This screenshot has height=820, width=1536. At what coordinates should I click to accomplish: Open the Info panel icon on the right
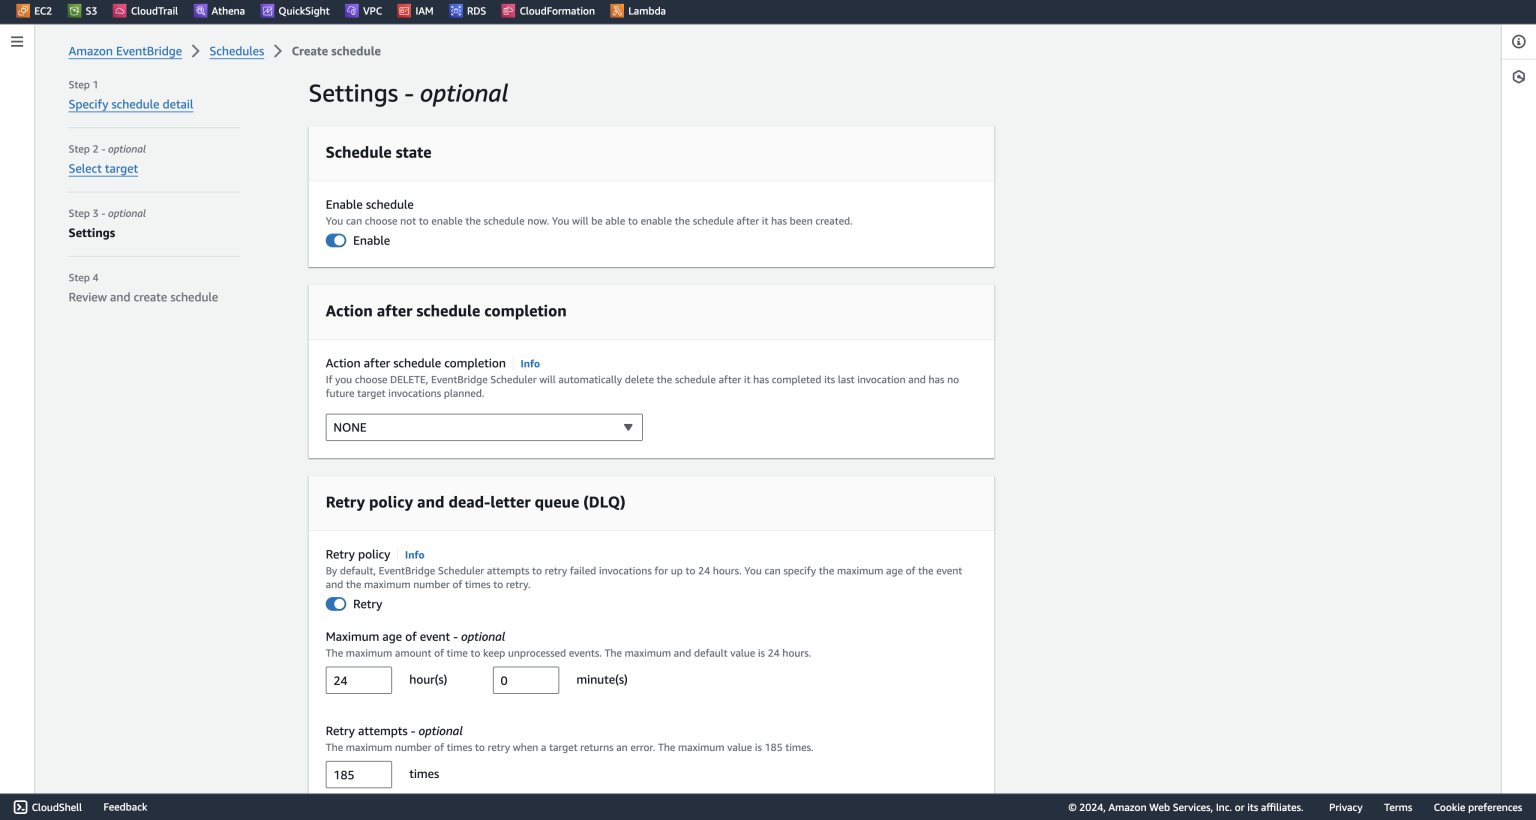point(1519,41)
